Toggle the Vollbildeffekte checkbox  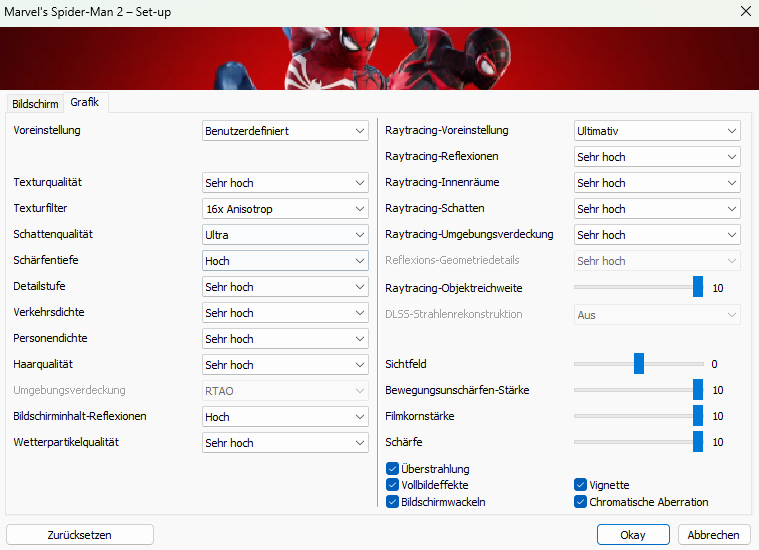point(392,485)
